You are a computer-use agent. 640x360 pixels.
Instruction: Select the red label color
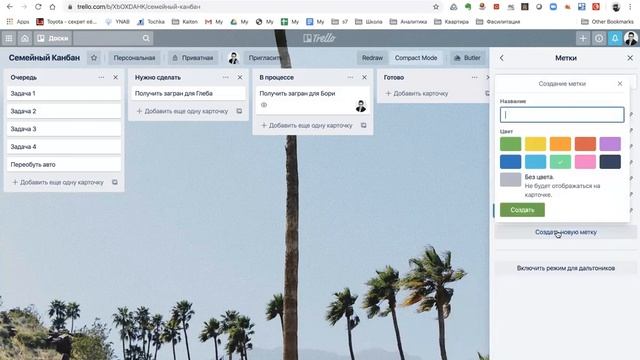(585, 144)
